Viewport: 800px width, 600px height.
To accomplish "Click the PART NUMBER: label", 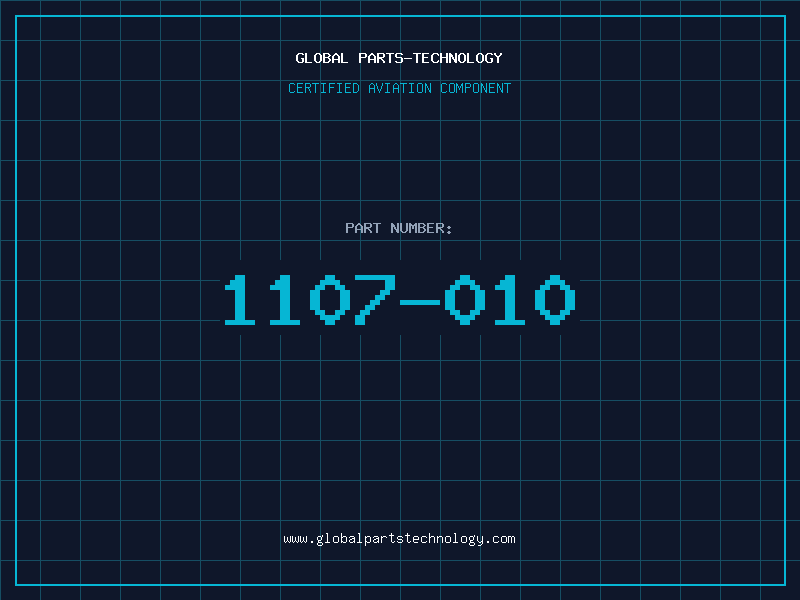I will [x=399, y=228].
